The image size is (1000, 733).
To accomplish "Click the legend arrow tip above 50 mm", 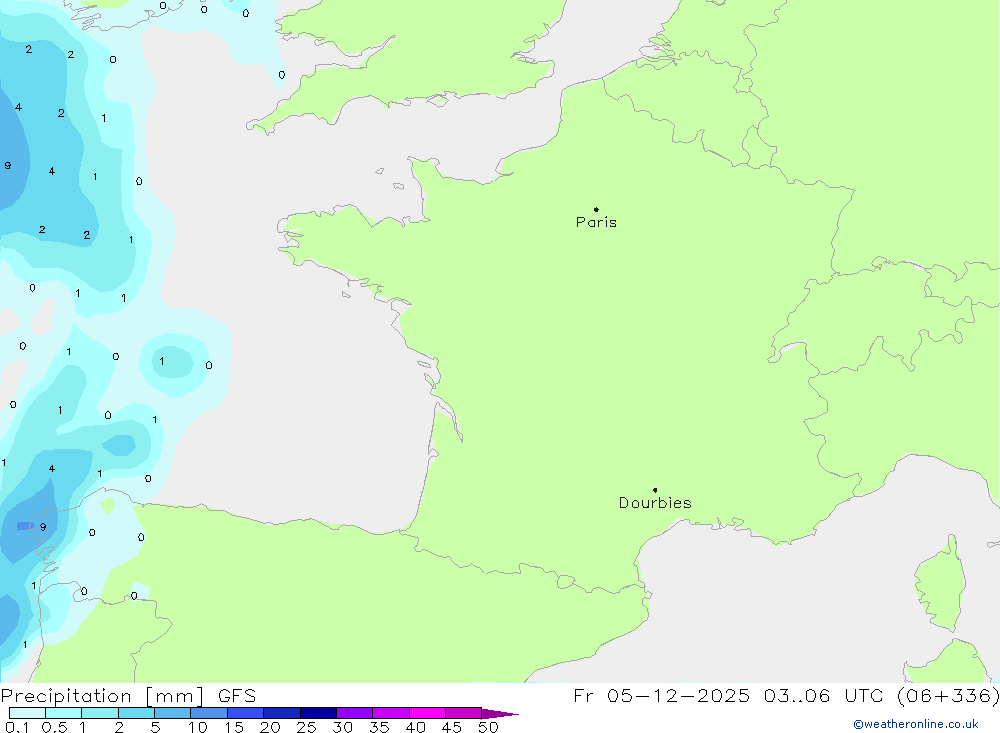I will [x=500, y=714].
